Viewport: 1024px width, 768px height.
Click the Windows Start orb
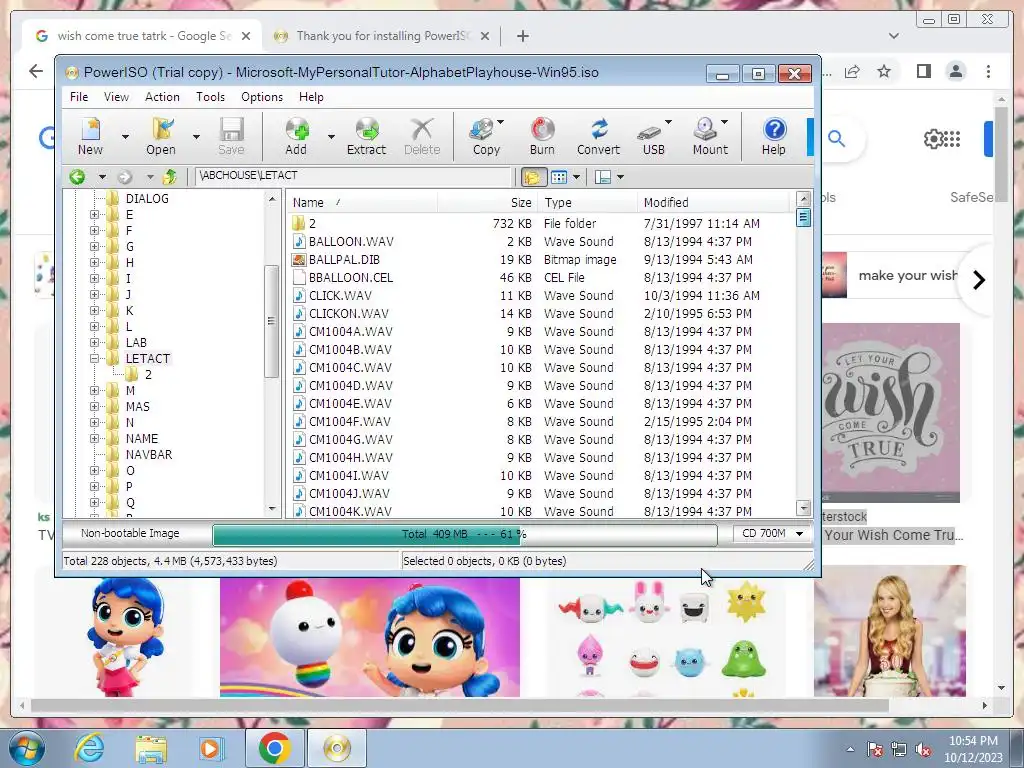pyautogui.click(x=27, y=748)
